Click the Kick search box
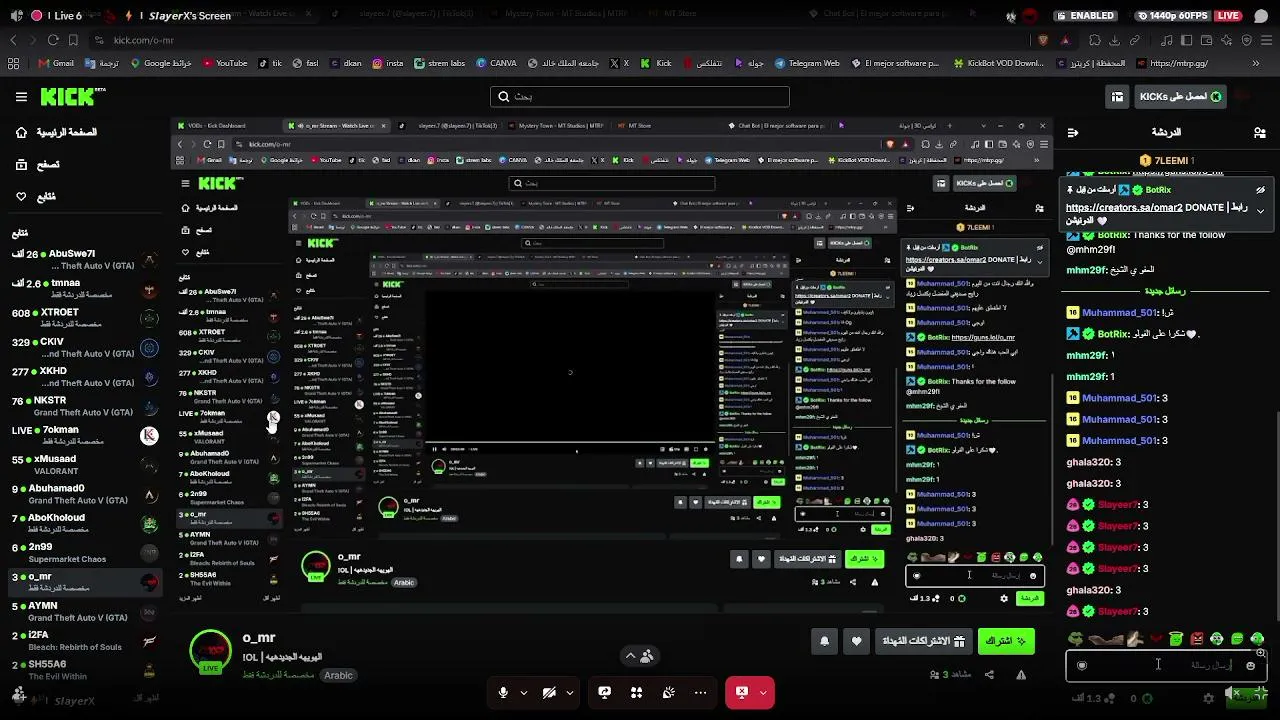 640,96
